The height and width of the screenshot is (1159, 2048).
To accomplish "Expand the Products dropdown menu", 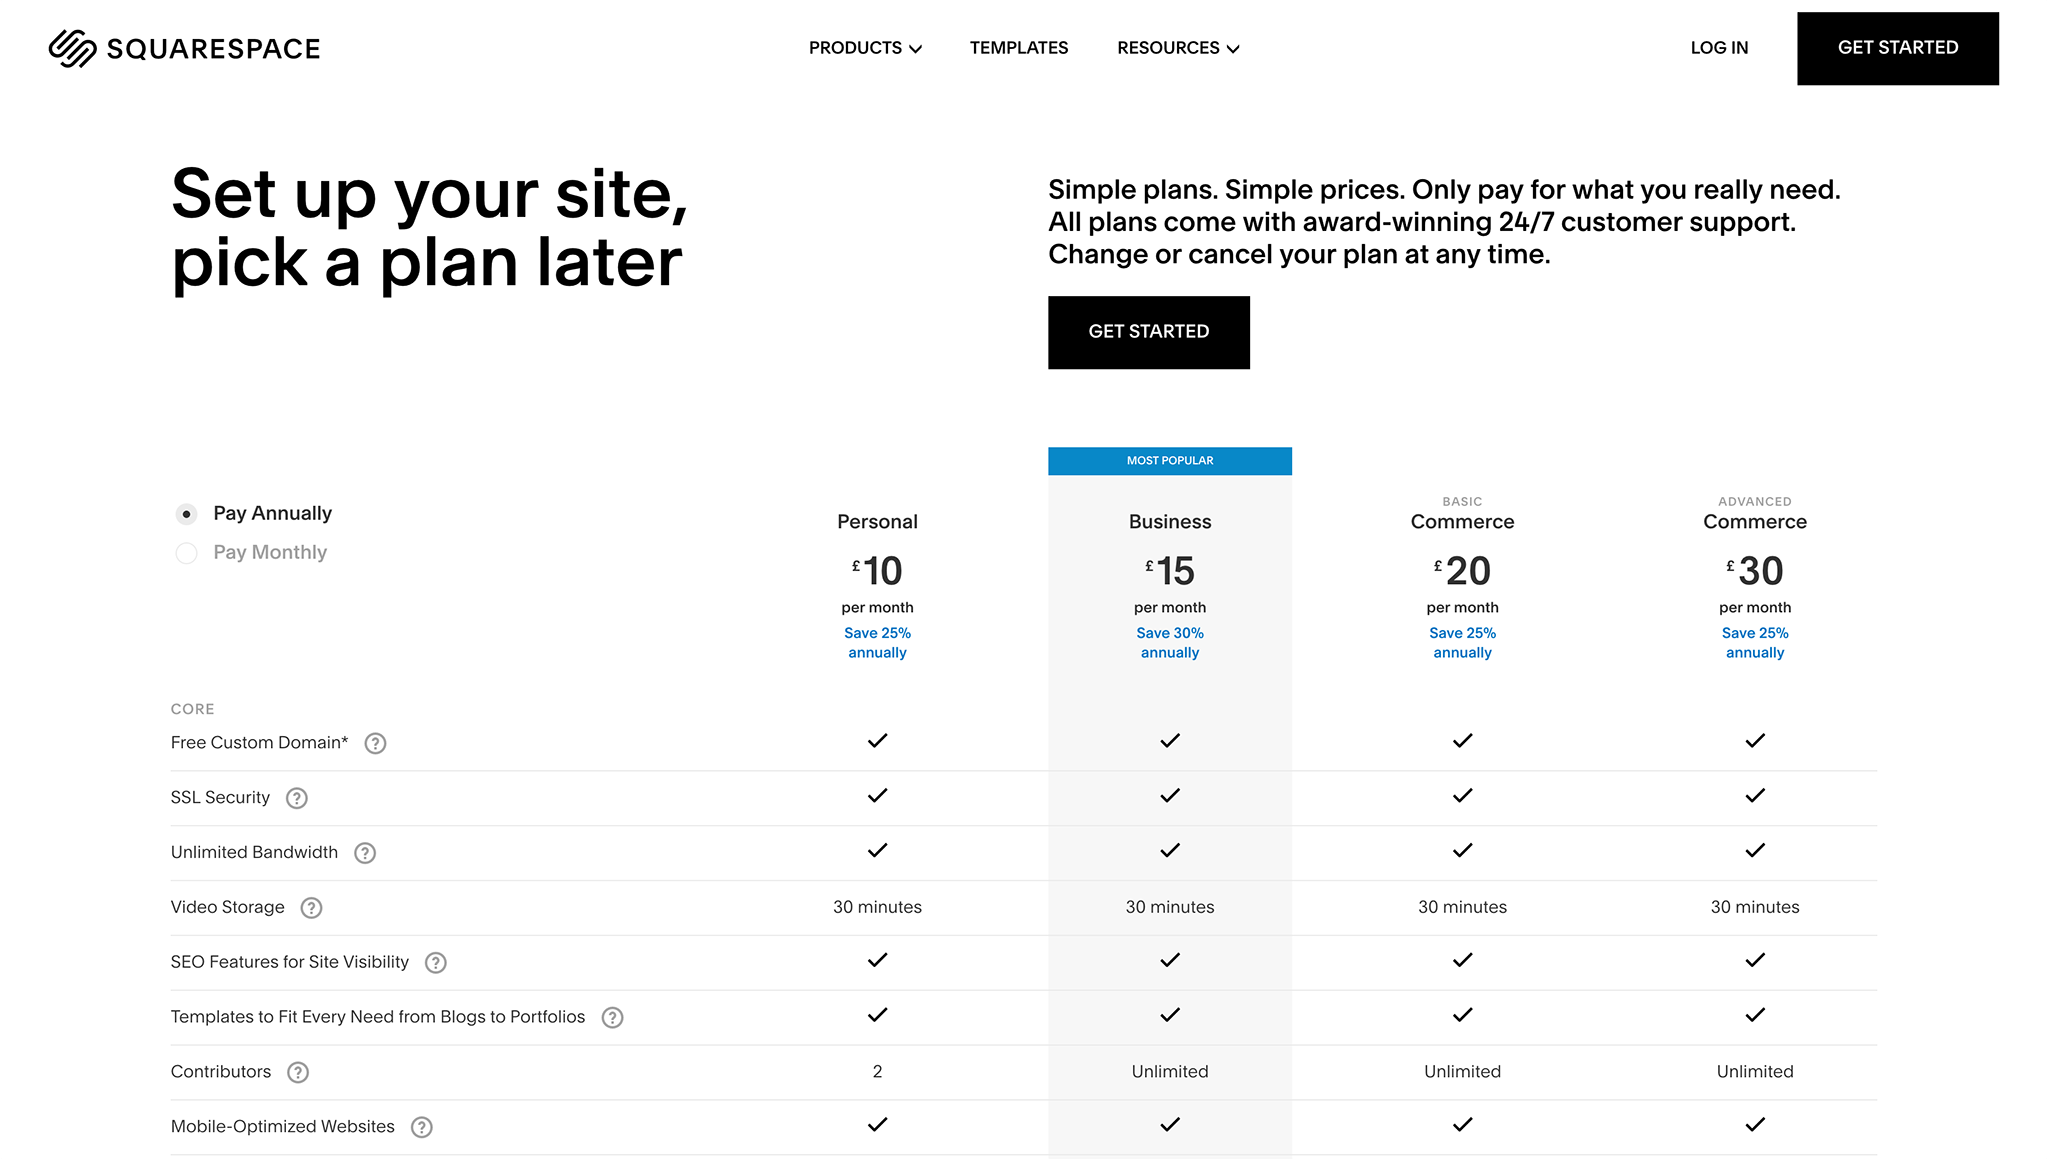I will (x=865, y=48).
